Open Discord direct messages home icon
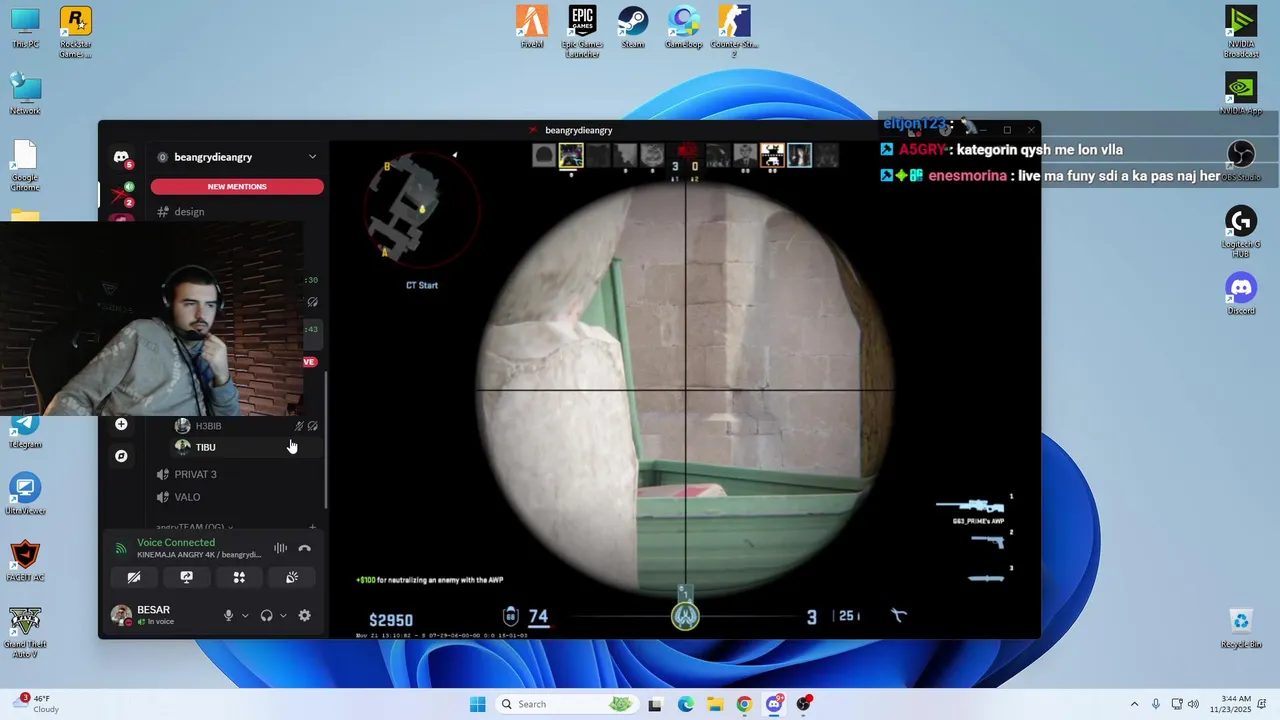The width and height of the screenshot is (1280, 720). tap(121, 158)
